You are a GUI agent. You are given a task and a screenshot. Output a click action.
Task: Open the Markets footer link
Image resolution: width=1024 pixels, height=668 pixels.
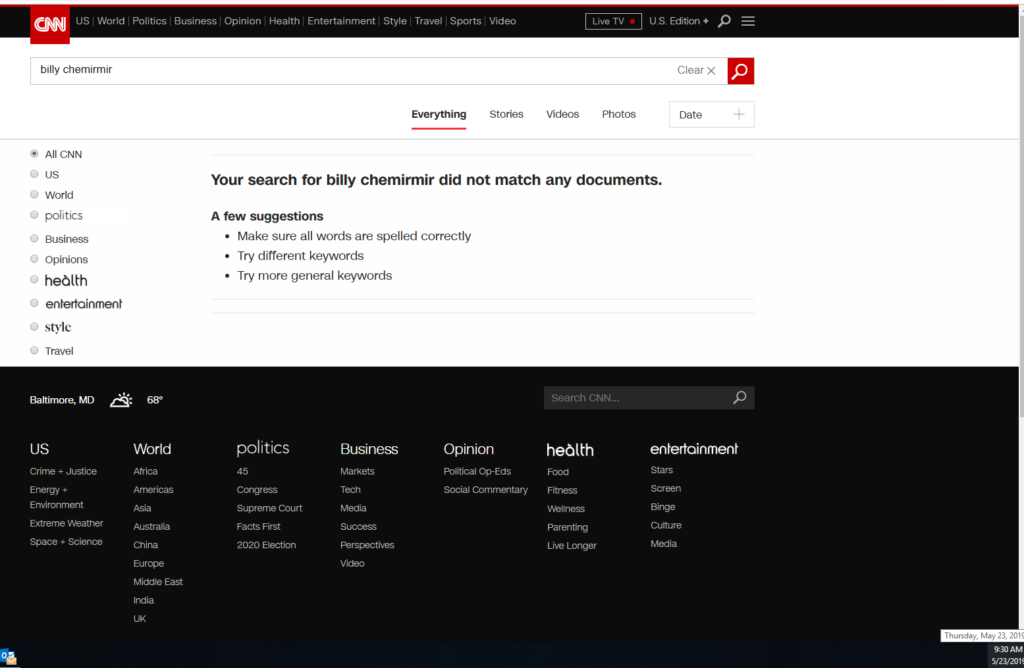pos(357,471)
